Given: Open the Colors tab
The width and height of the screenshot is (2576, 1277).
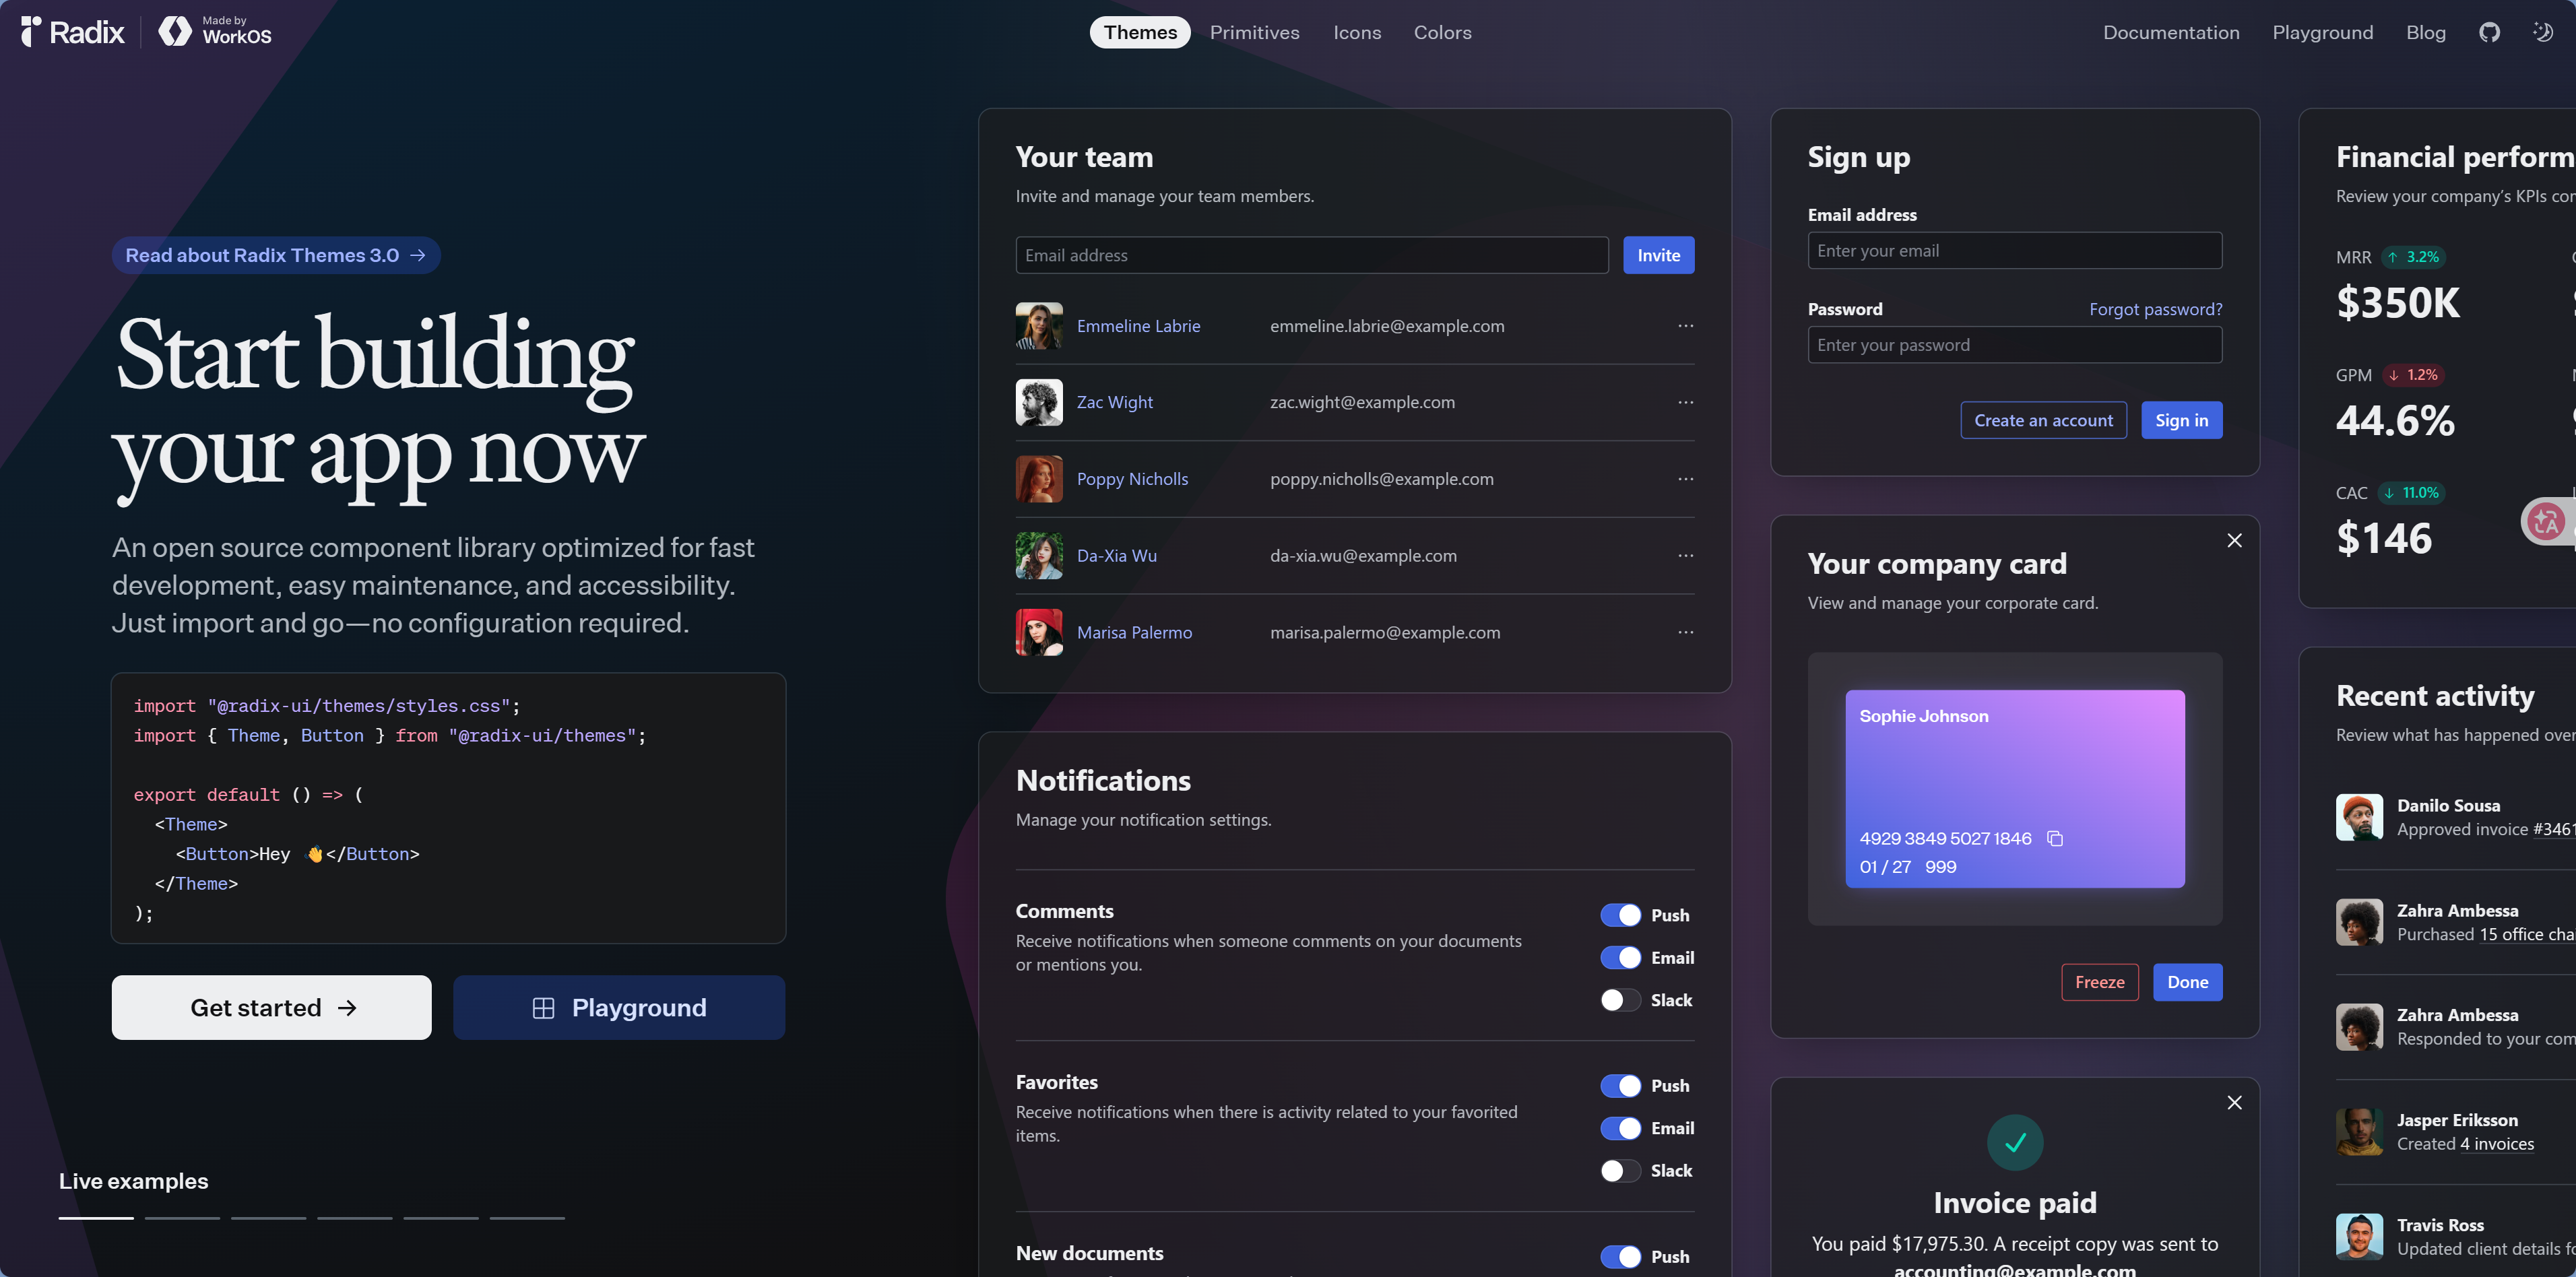Looking at the screenshot, I should point(1442,32).
